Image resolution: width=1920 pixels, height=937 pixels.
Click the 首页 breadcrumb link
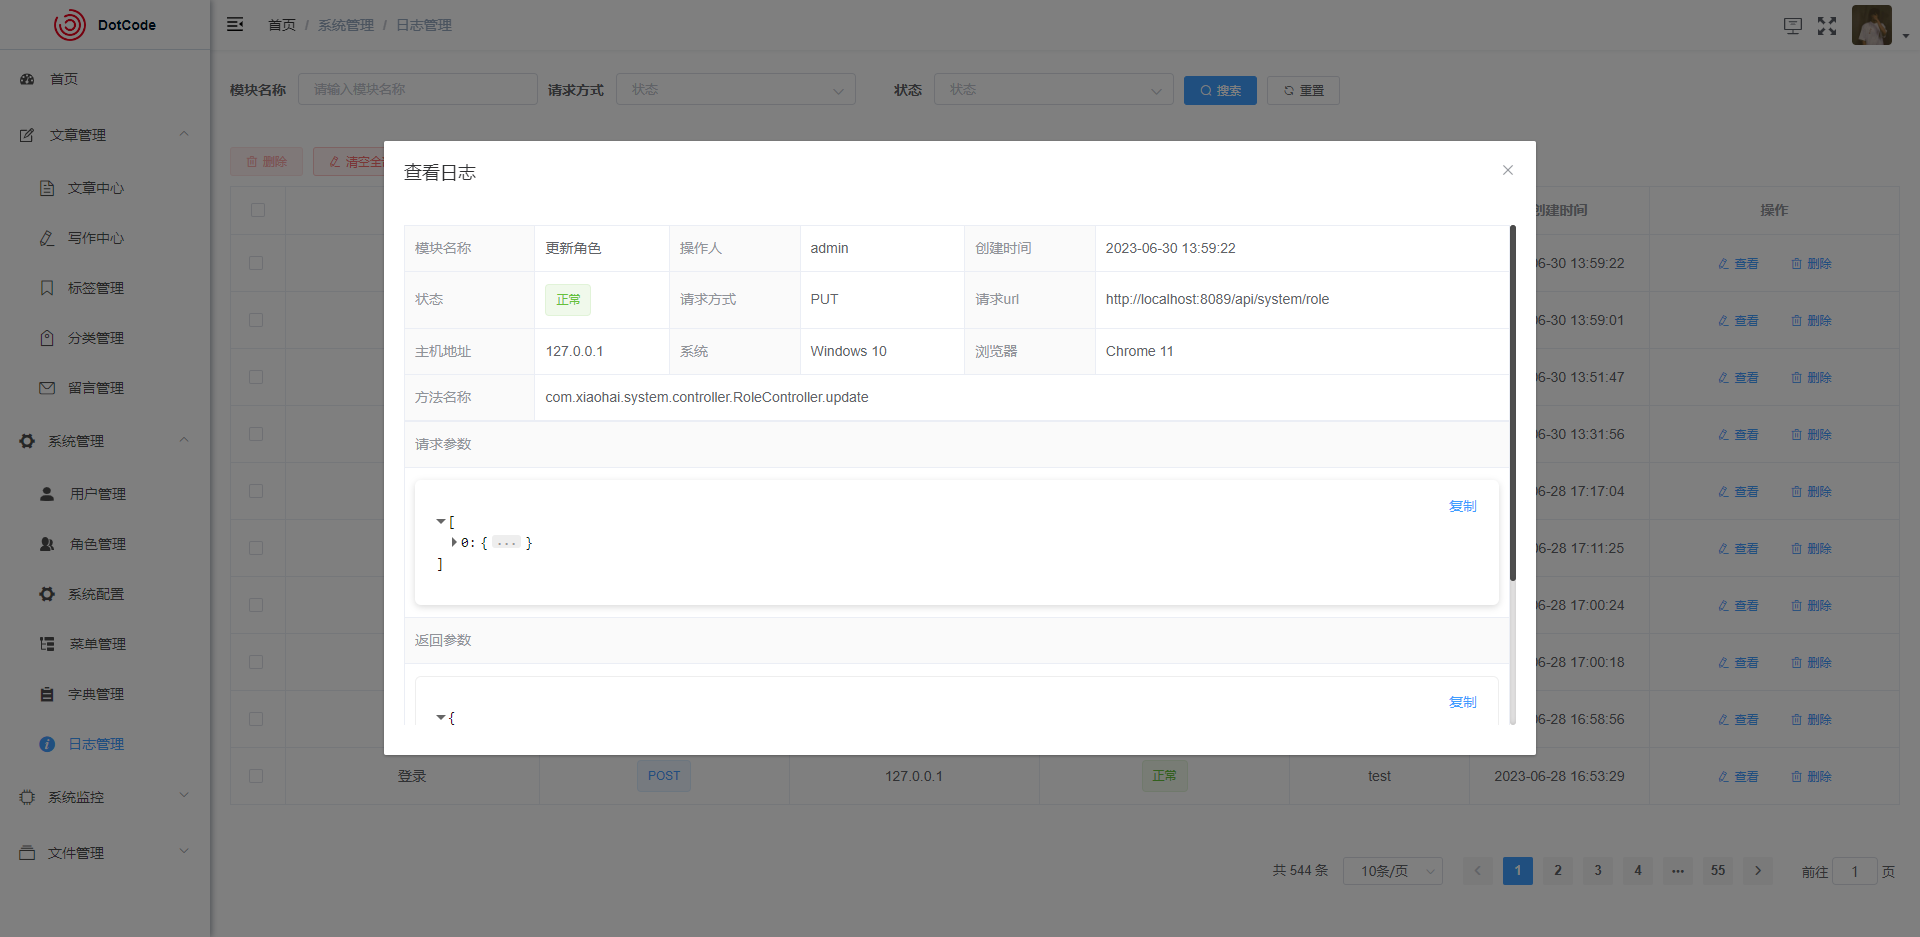point(282,25)
